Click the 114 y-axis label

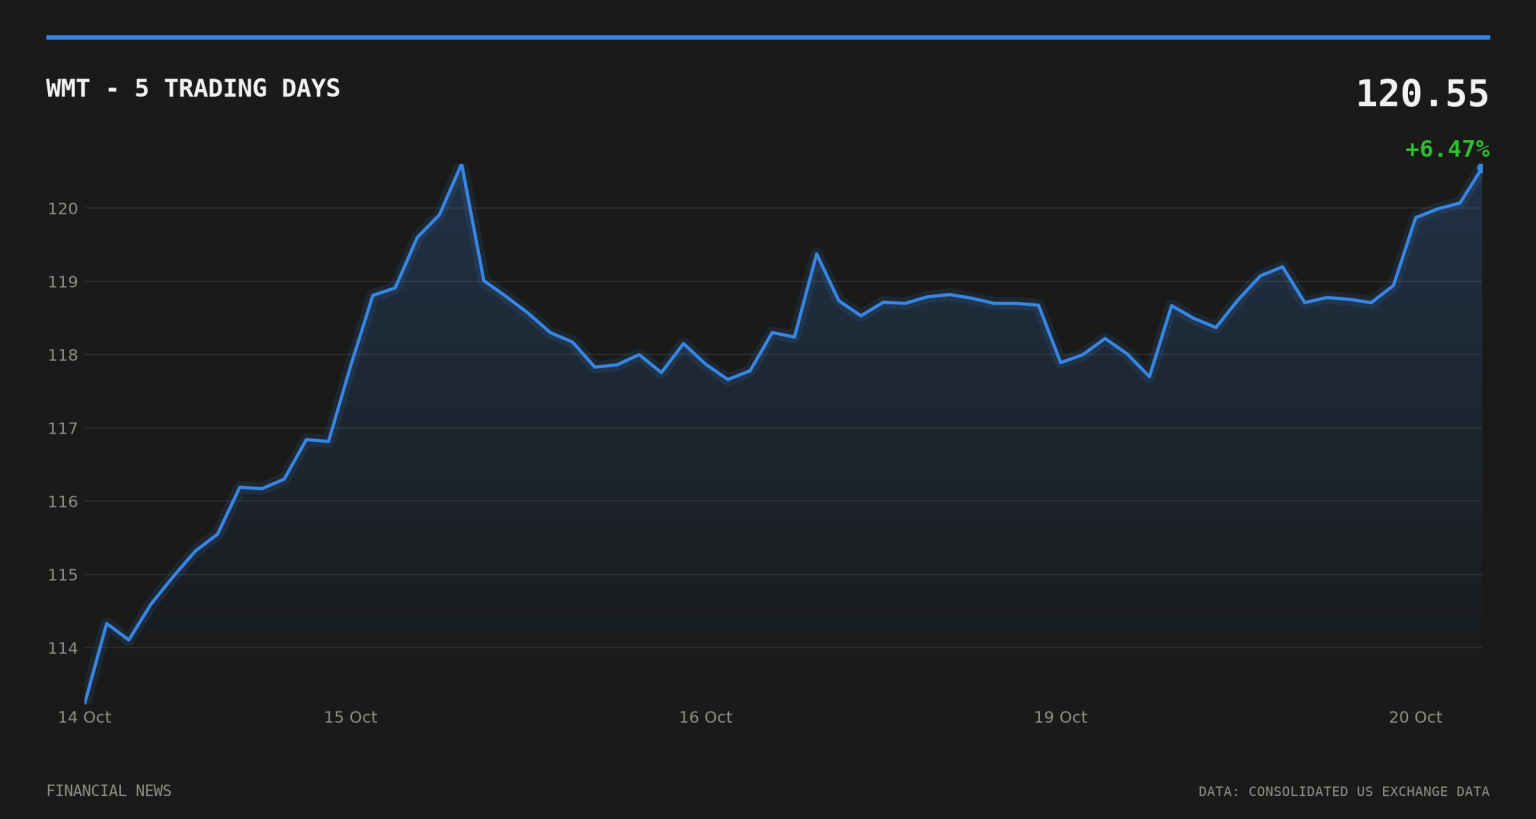63,648
